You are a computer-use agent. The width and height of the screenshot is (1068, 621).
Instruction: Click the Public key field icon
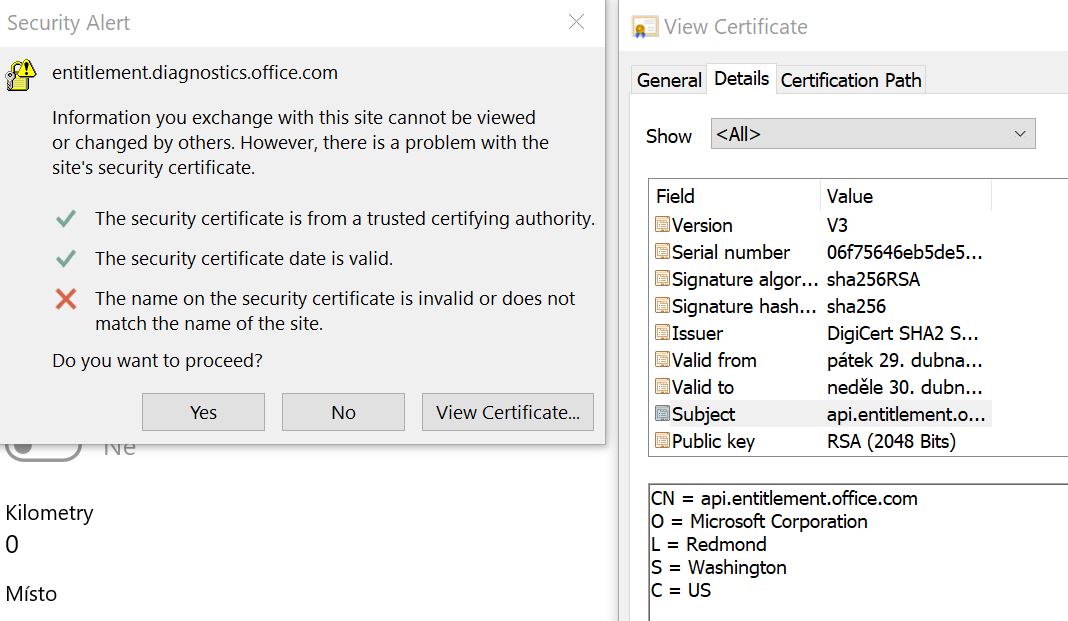[x=662, y=441]
